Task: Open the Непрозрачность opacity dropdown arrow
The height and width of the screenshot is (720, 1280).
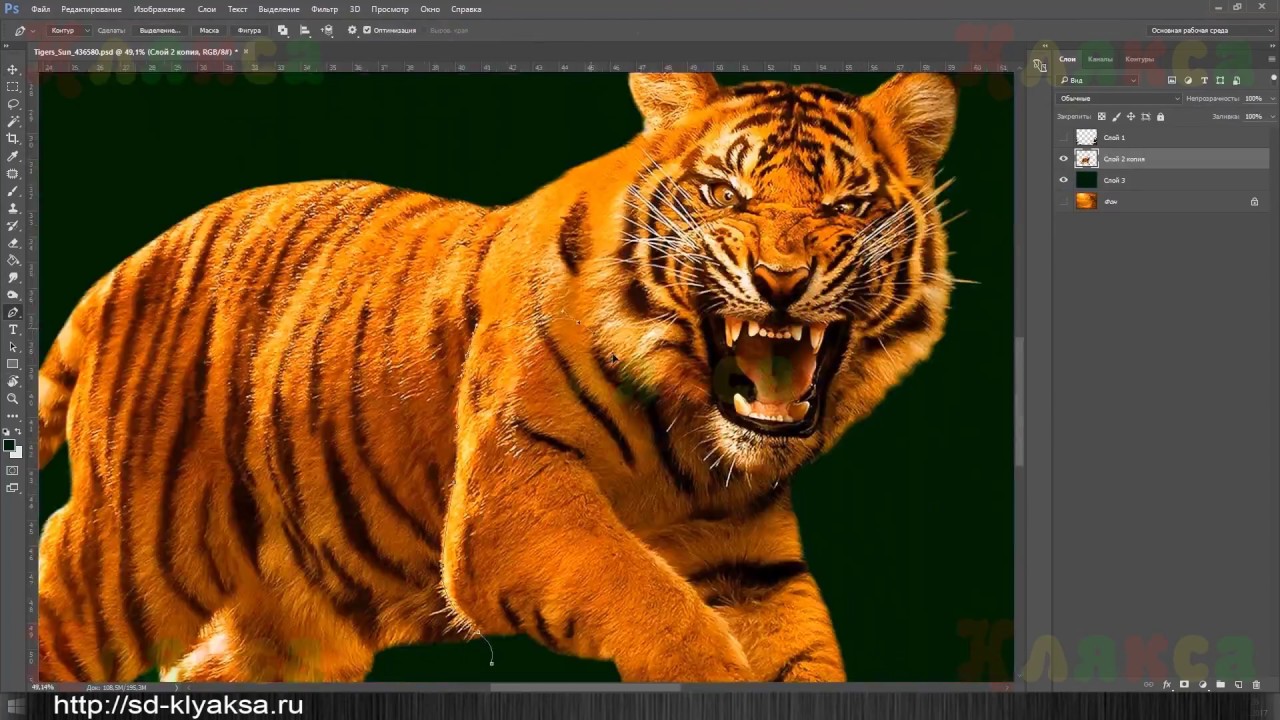Action: (x=1272, y=98)
